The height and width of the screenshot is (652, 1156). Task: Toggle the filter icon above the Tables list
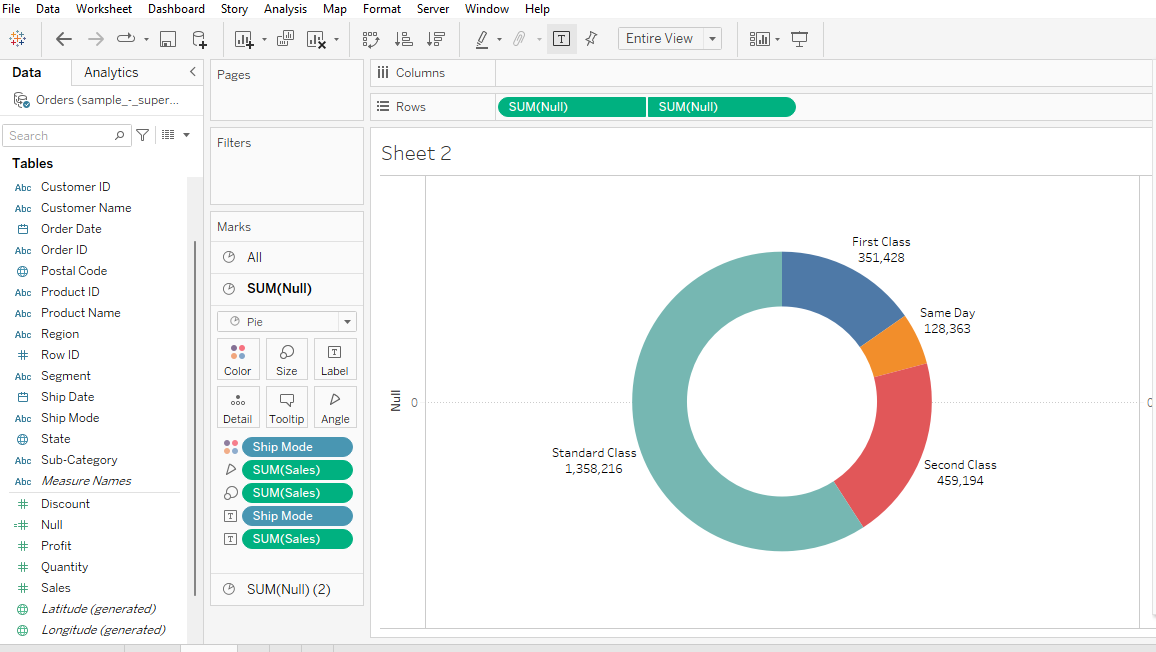(142, 135)
